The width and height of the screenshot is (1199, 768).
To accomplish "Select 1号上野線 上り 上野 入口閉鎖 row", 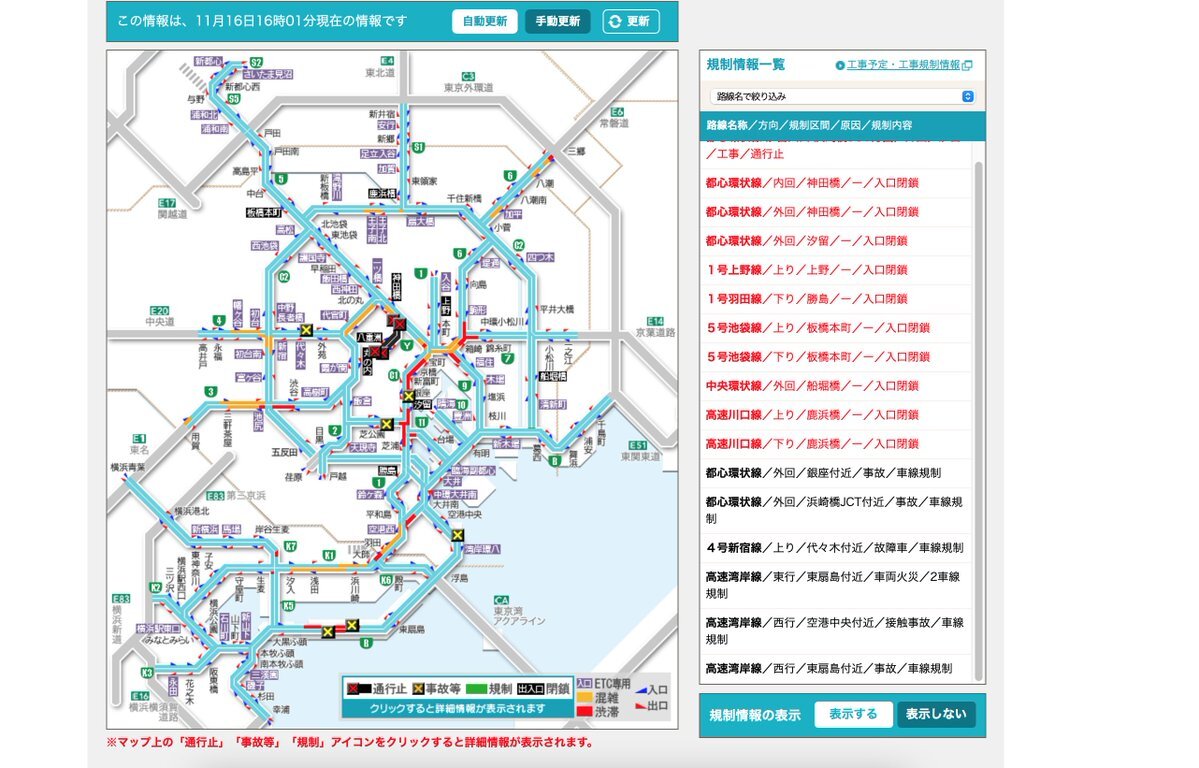I will coord(837,270).
